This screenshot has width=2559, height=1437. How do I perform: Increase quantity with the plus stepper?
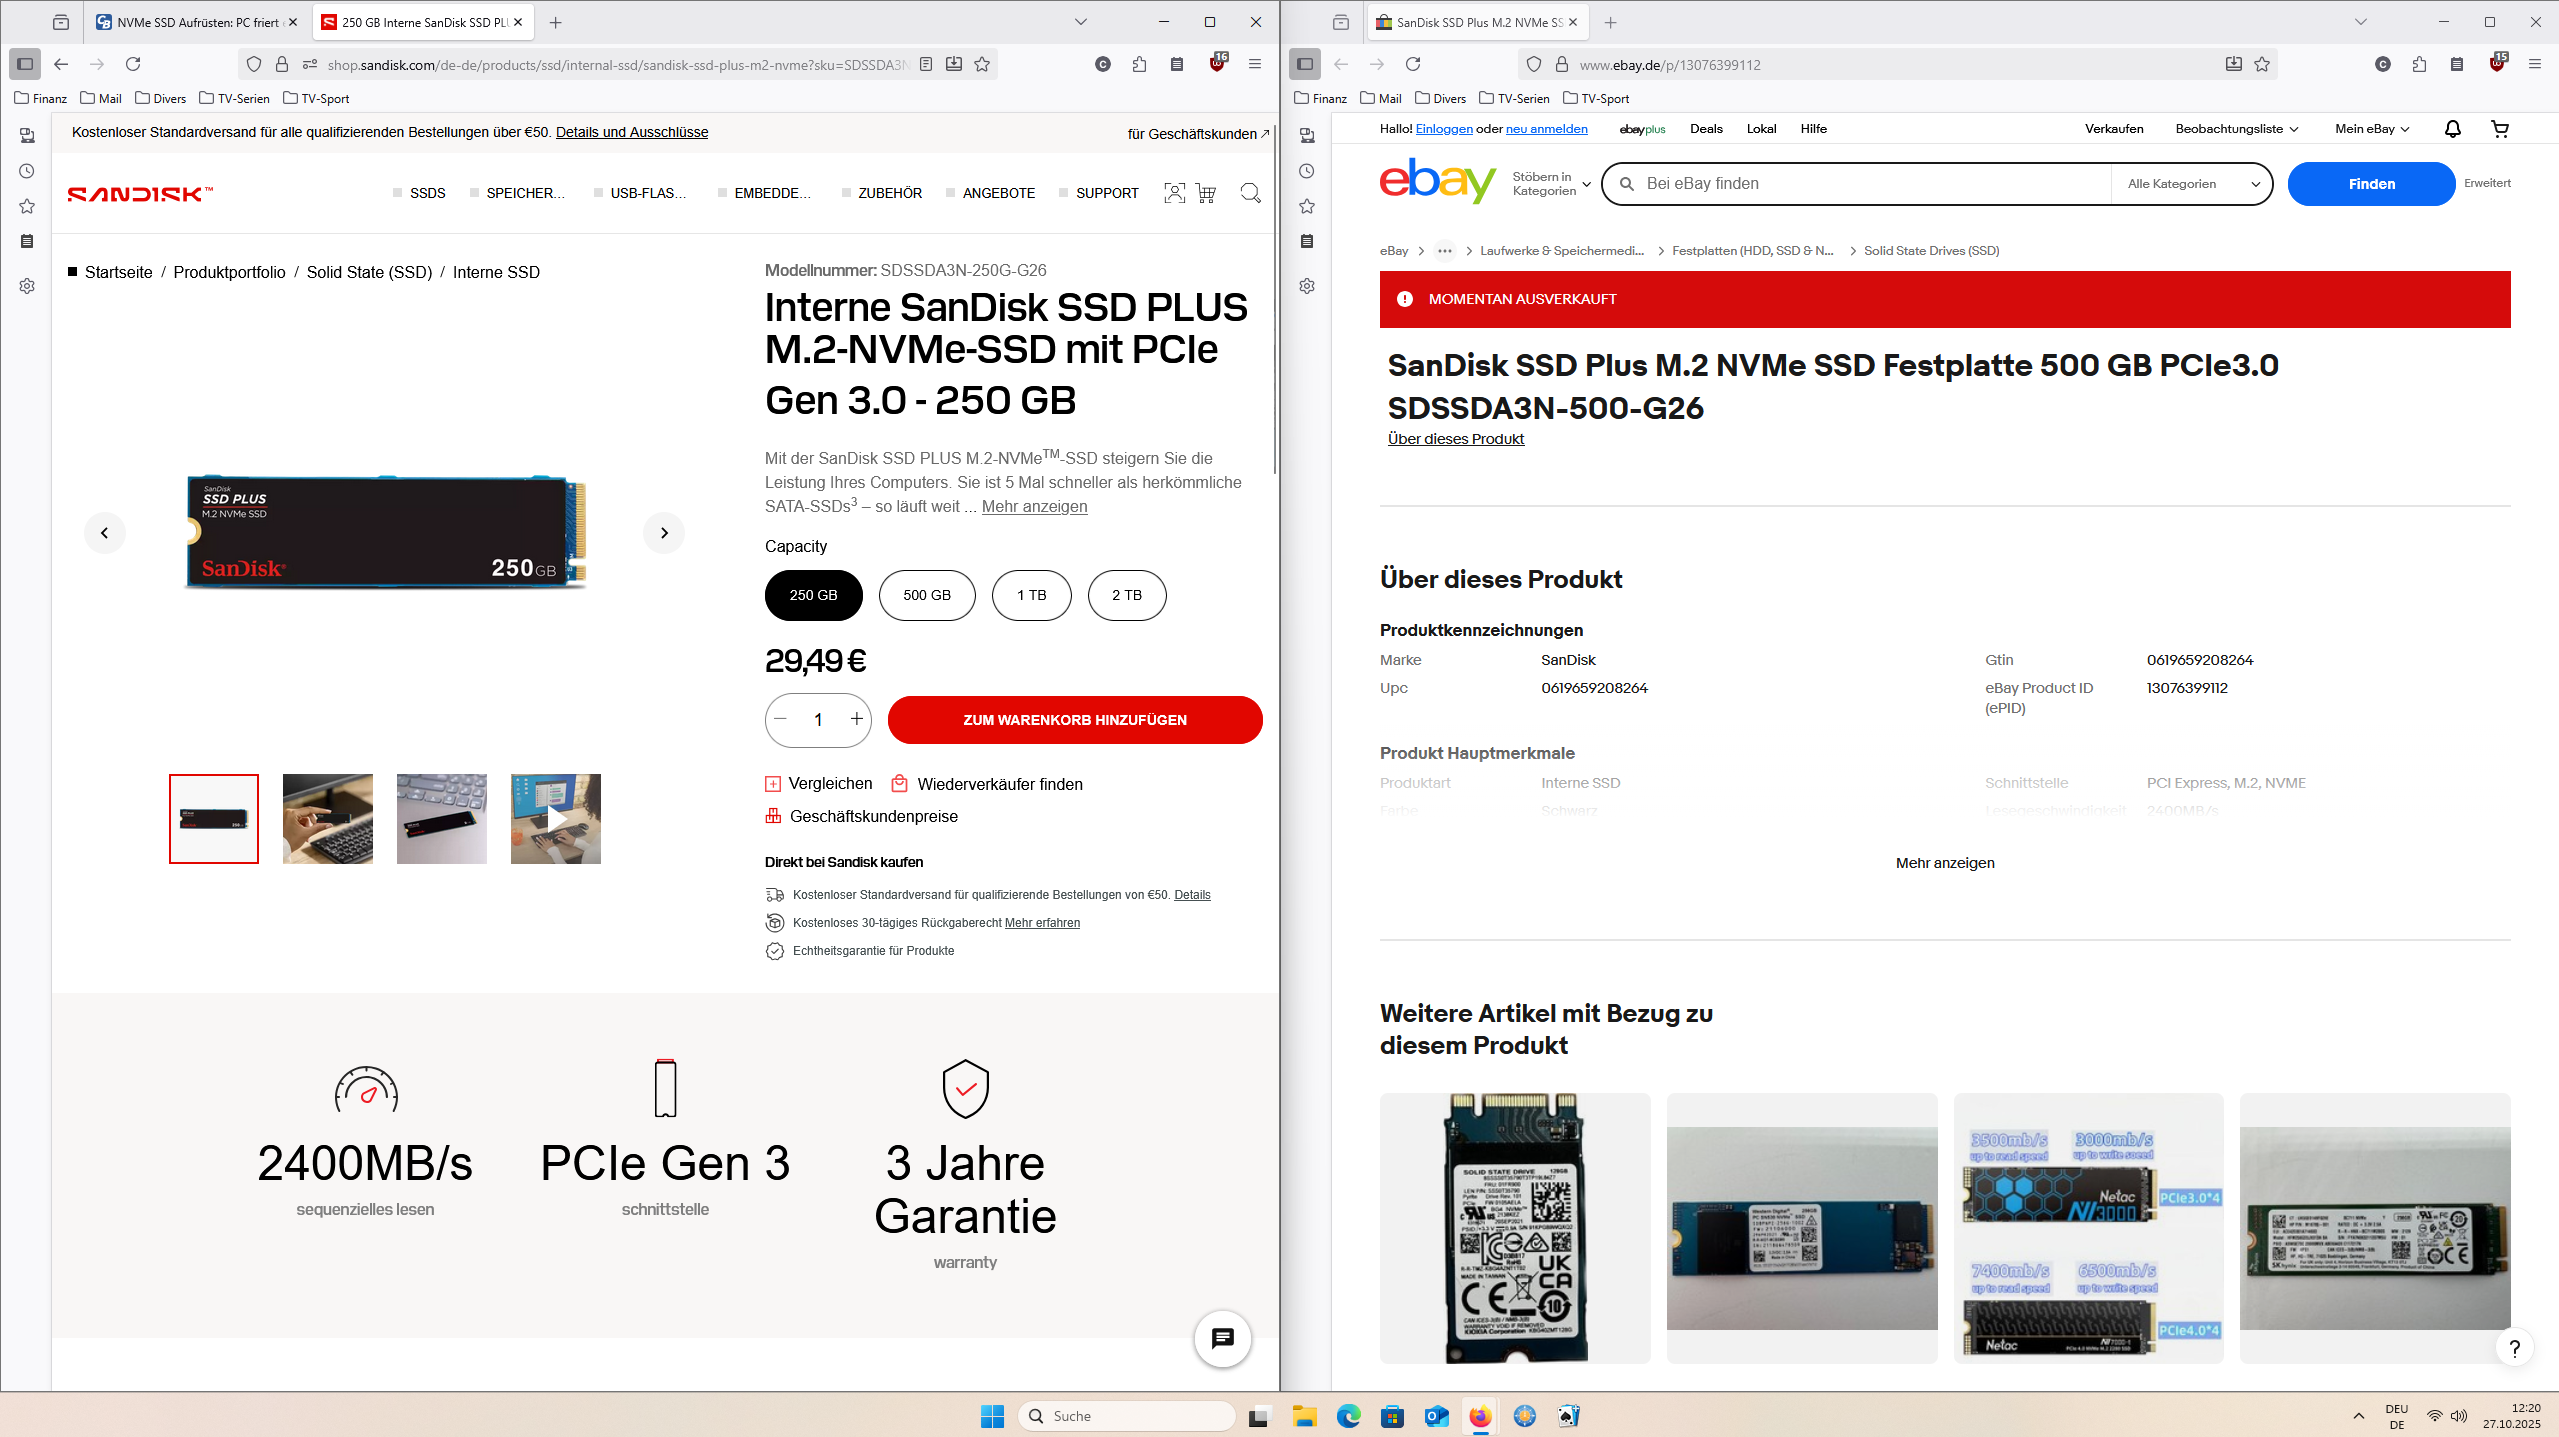click(x=856, y=719)
